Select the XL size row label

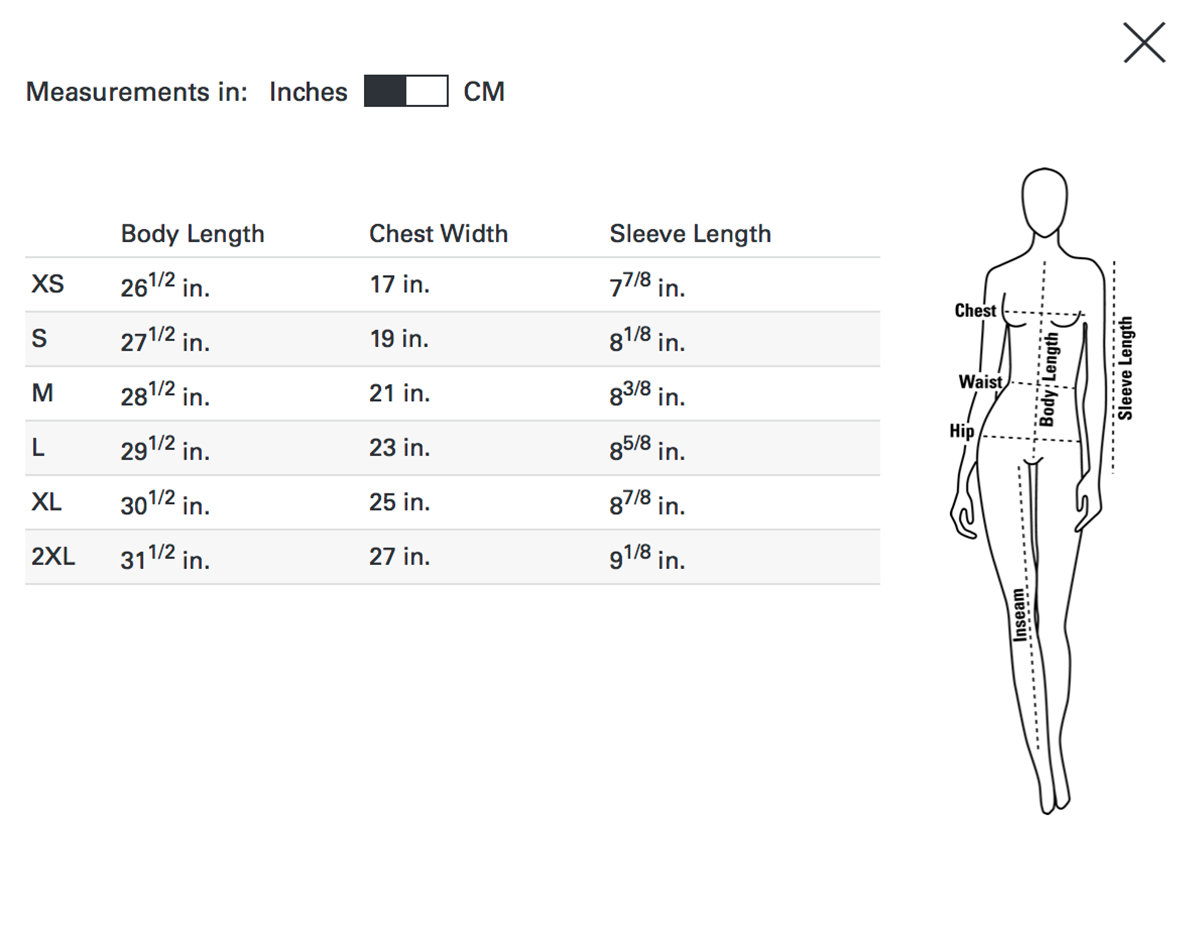coord(46,502)
